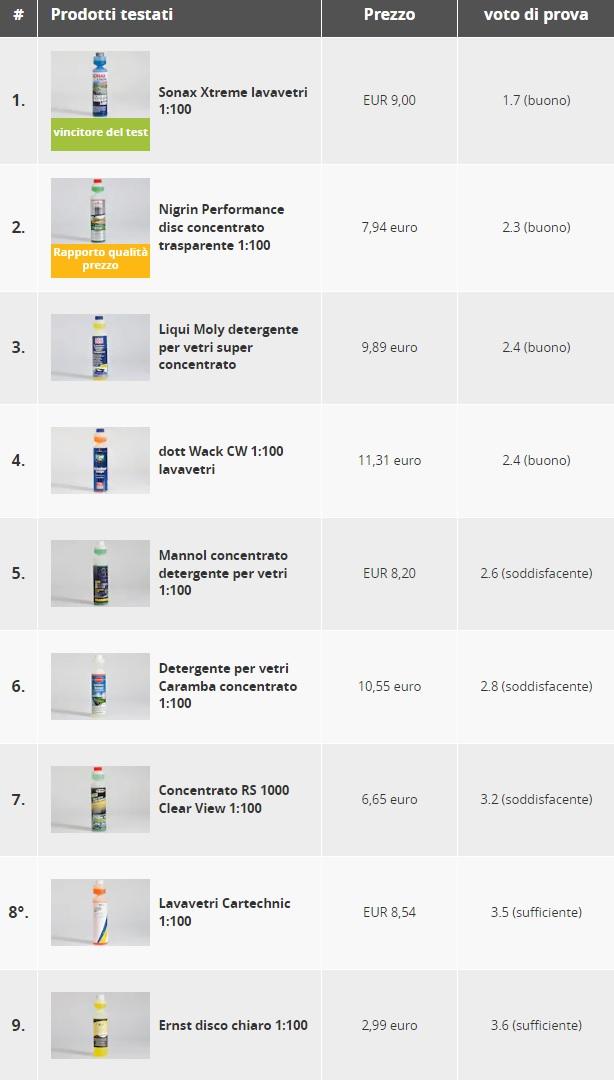Click 'Ernst disco chiaro 1:100' product name

pos(233,1025)
